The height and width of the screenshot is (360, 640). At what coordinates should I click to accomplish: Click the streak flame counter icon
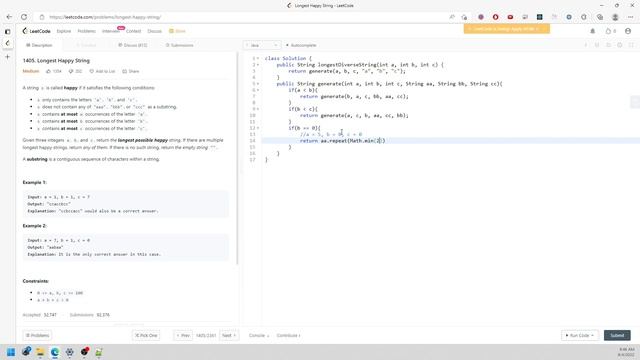click(x=611, y=31)
